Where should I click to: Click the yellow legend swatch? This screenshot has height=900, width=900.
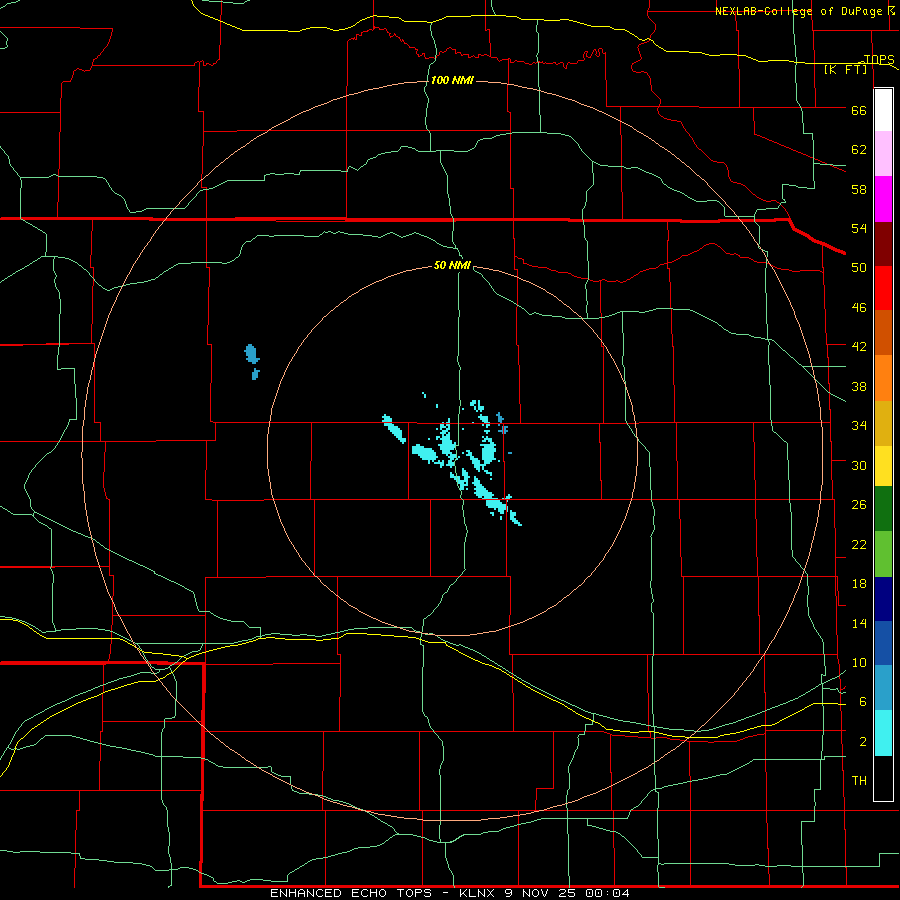click(883, 465)
